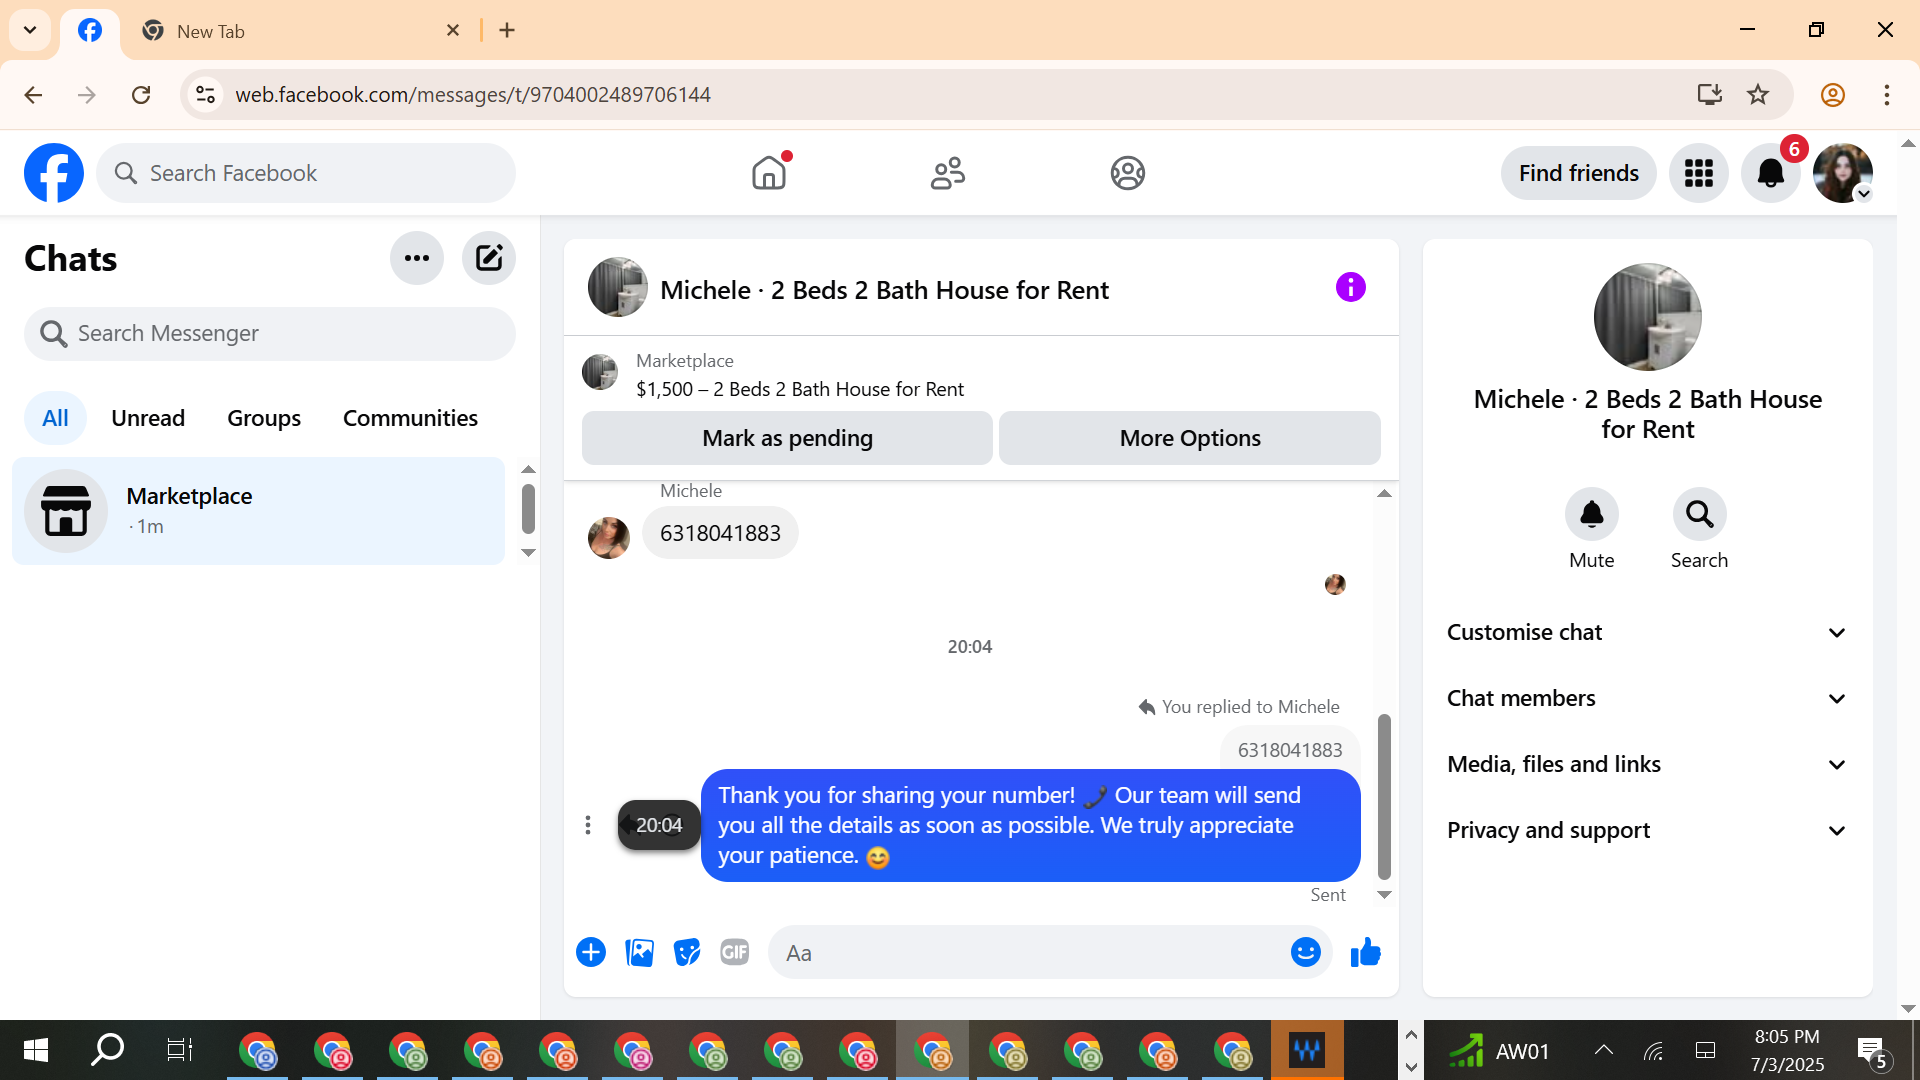Viewport: 1920px width, 1080px height.
Task: Open more actions with blue plus icon
Action: coord(591,953)
